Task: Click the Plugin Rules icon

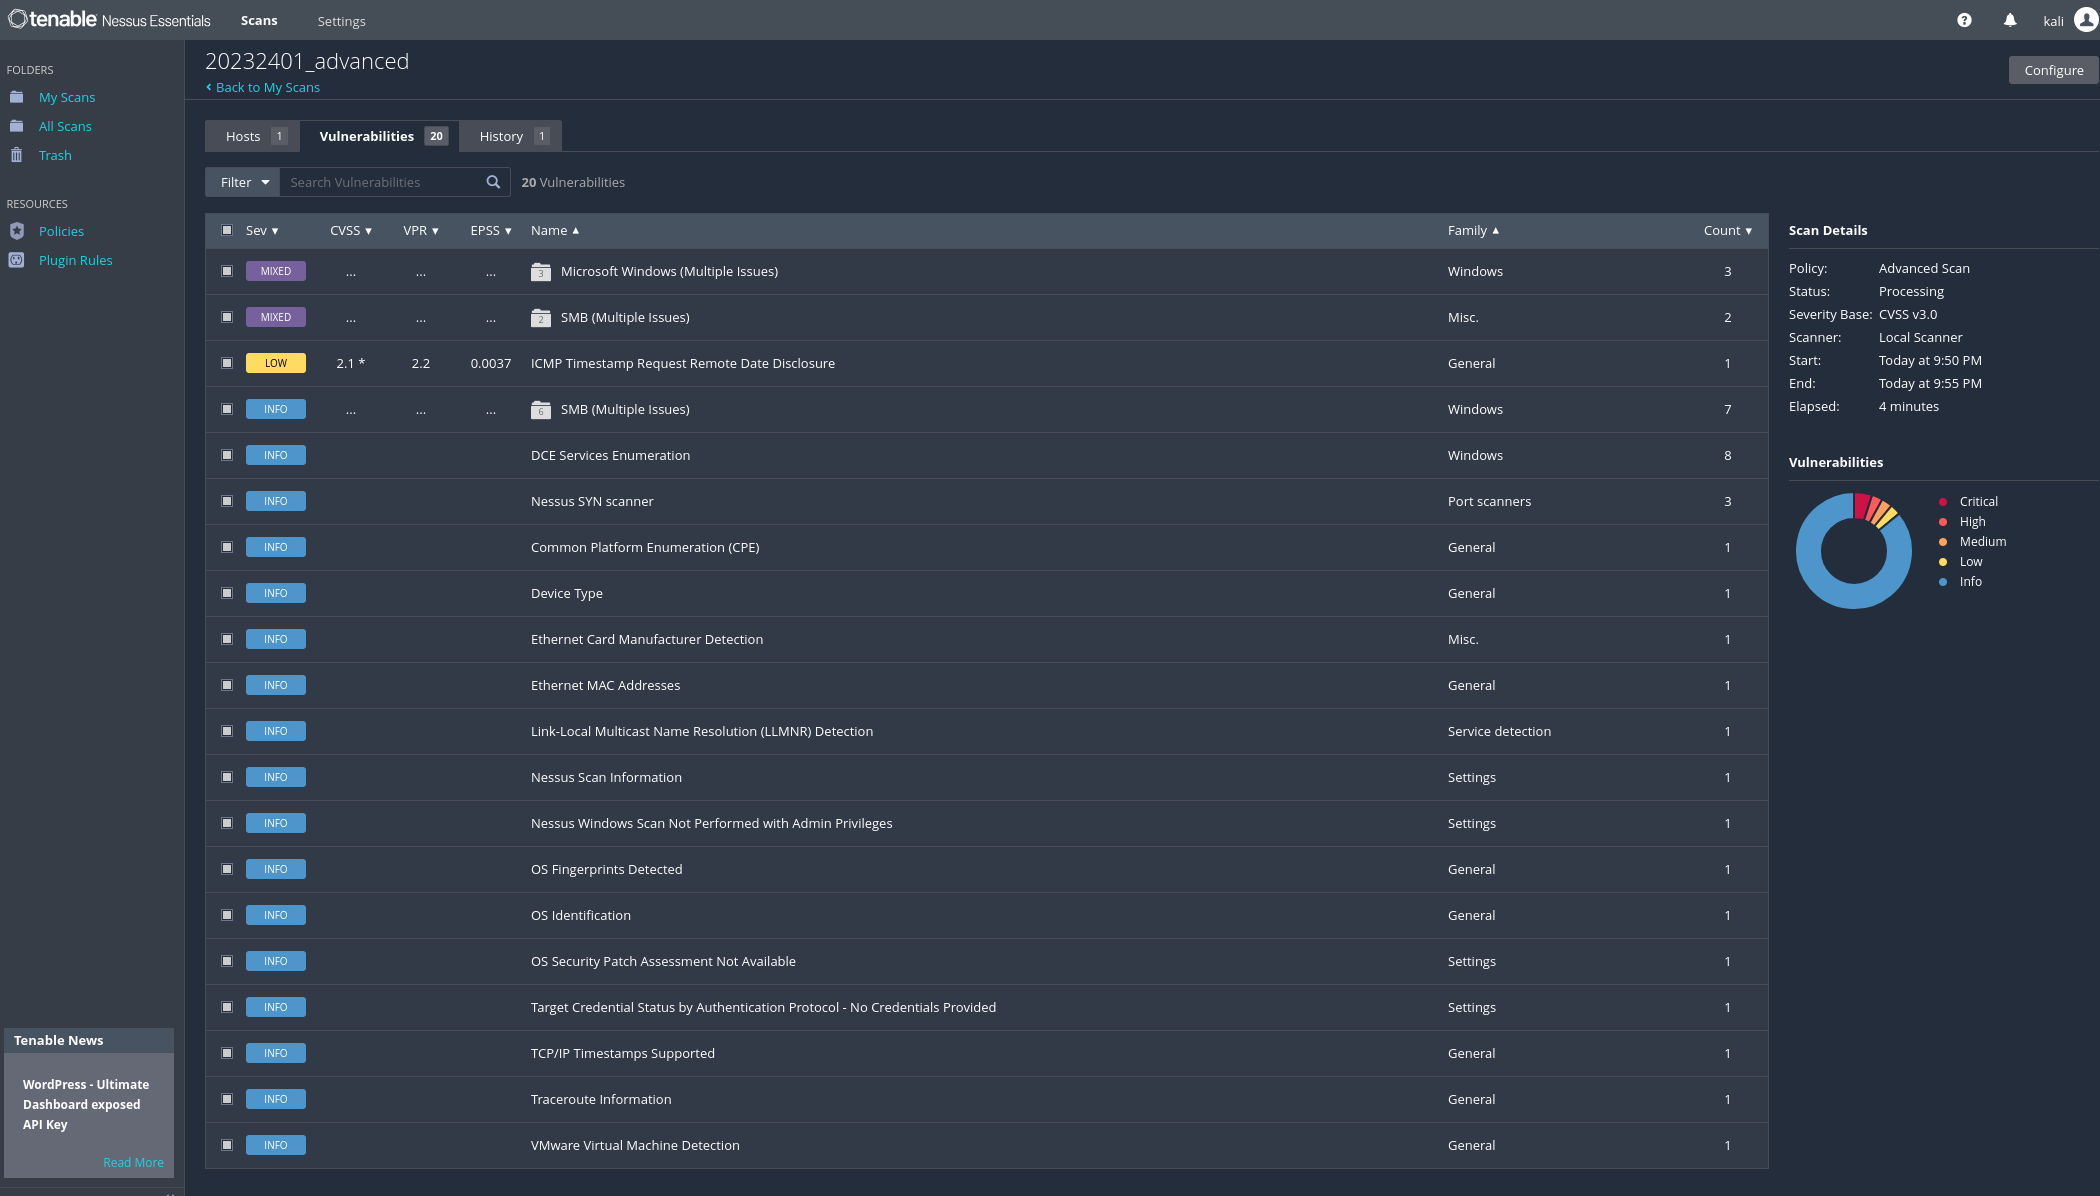Action: pyautogui.click(x=17, y=260)
